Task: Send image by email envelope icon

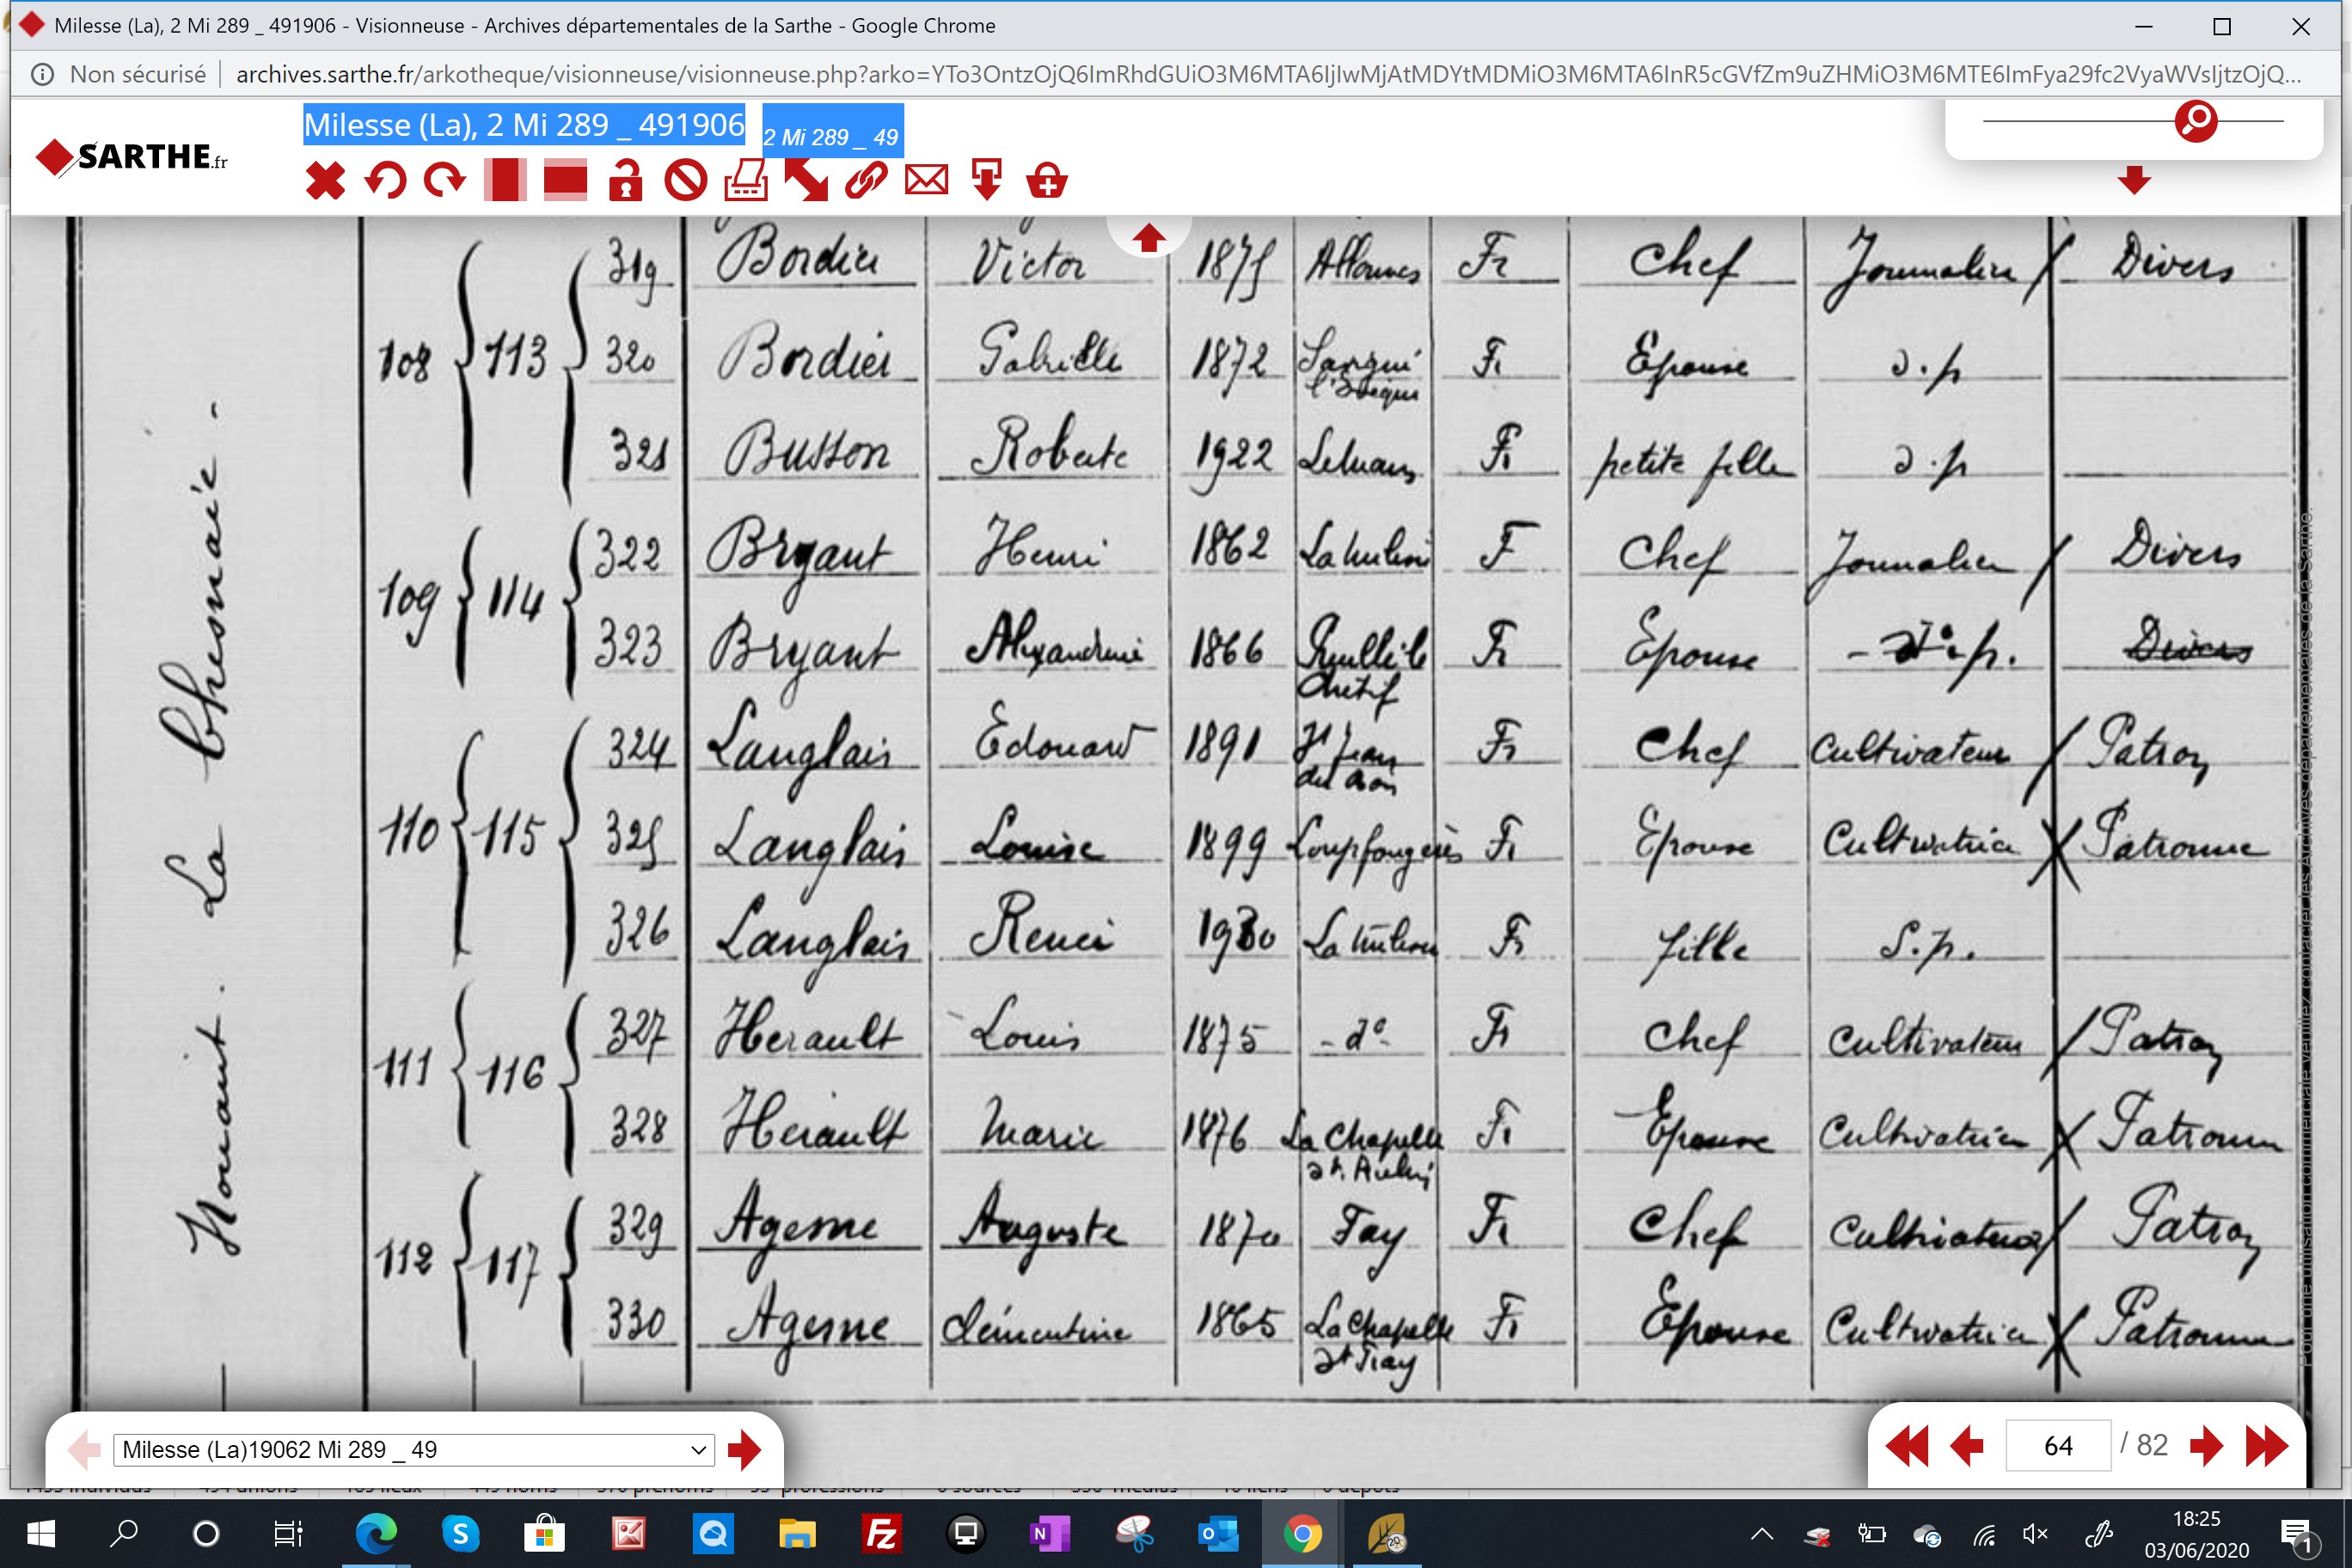Action: point(926,181)
